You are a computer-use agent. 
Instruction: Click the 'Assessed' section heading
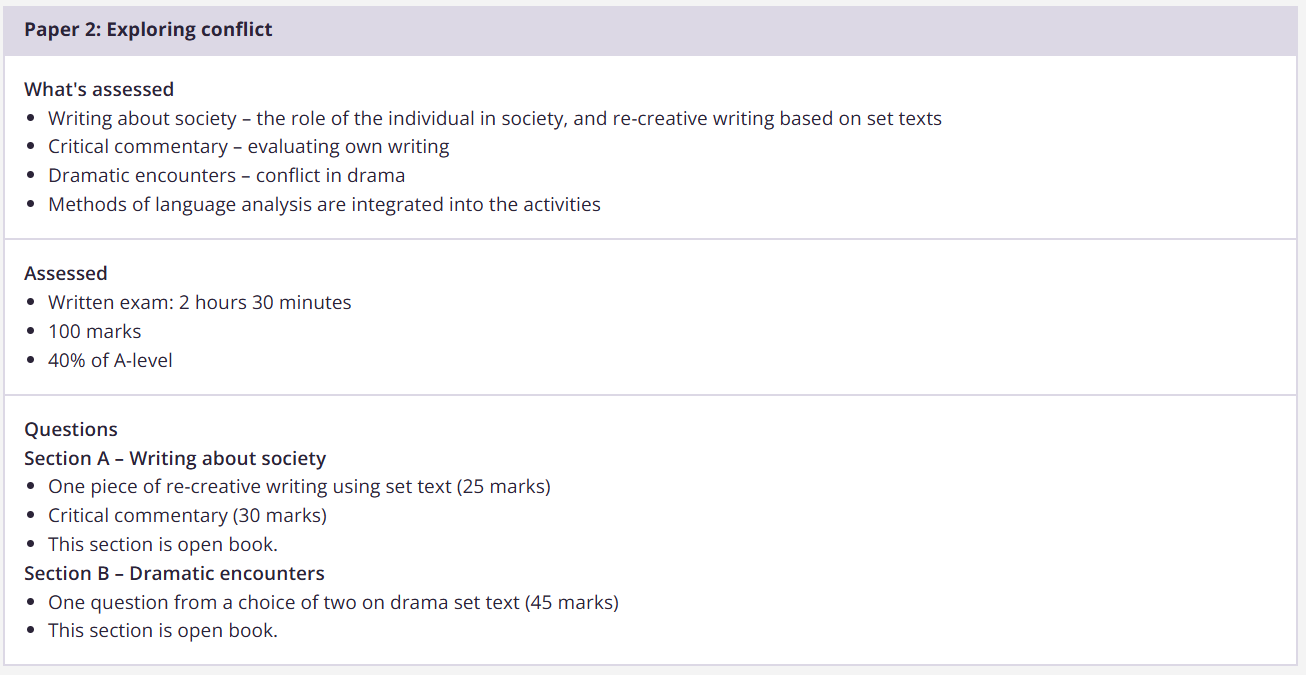coord(66,273)
